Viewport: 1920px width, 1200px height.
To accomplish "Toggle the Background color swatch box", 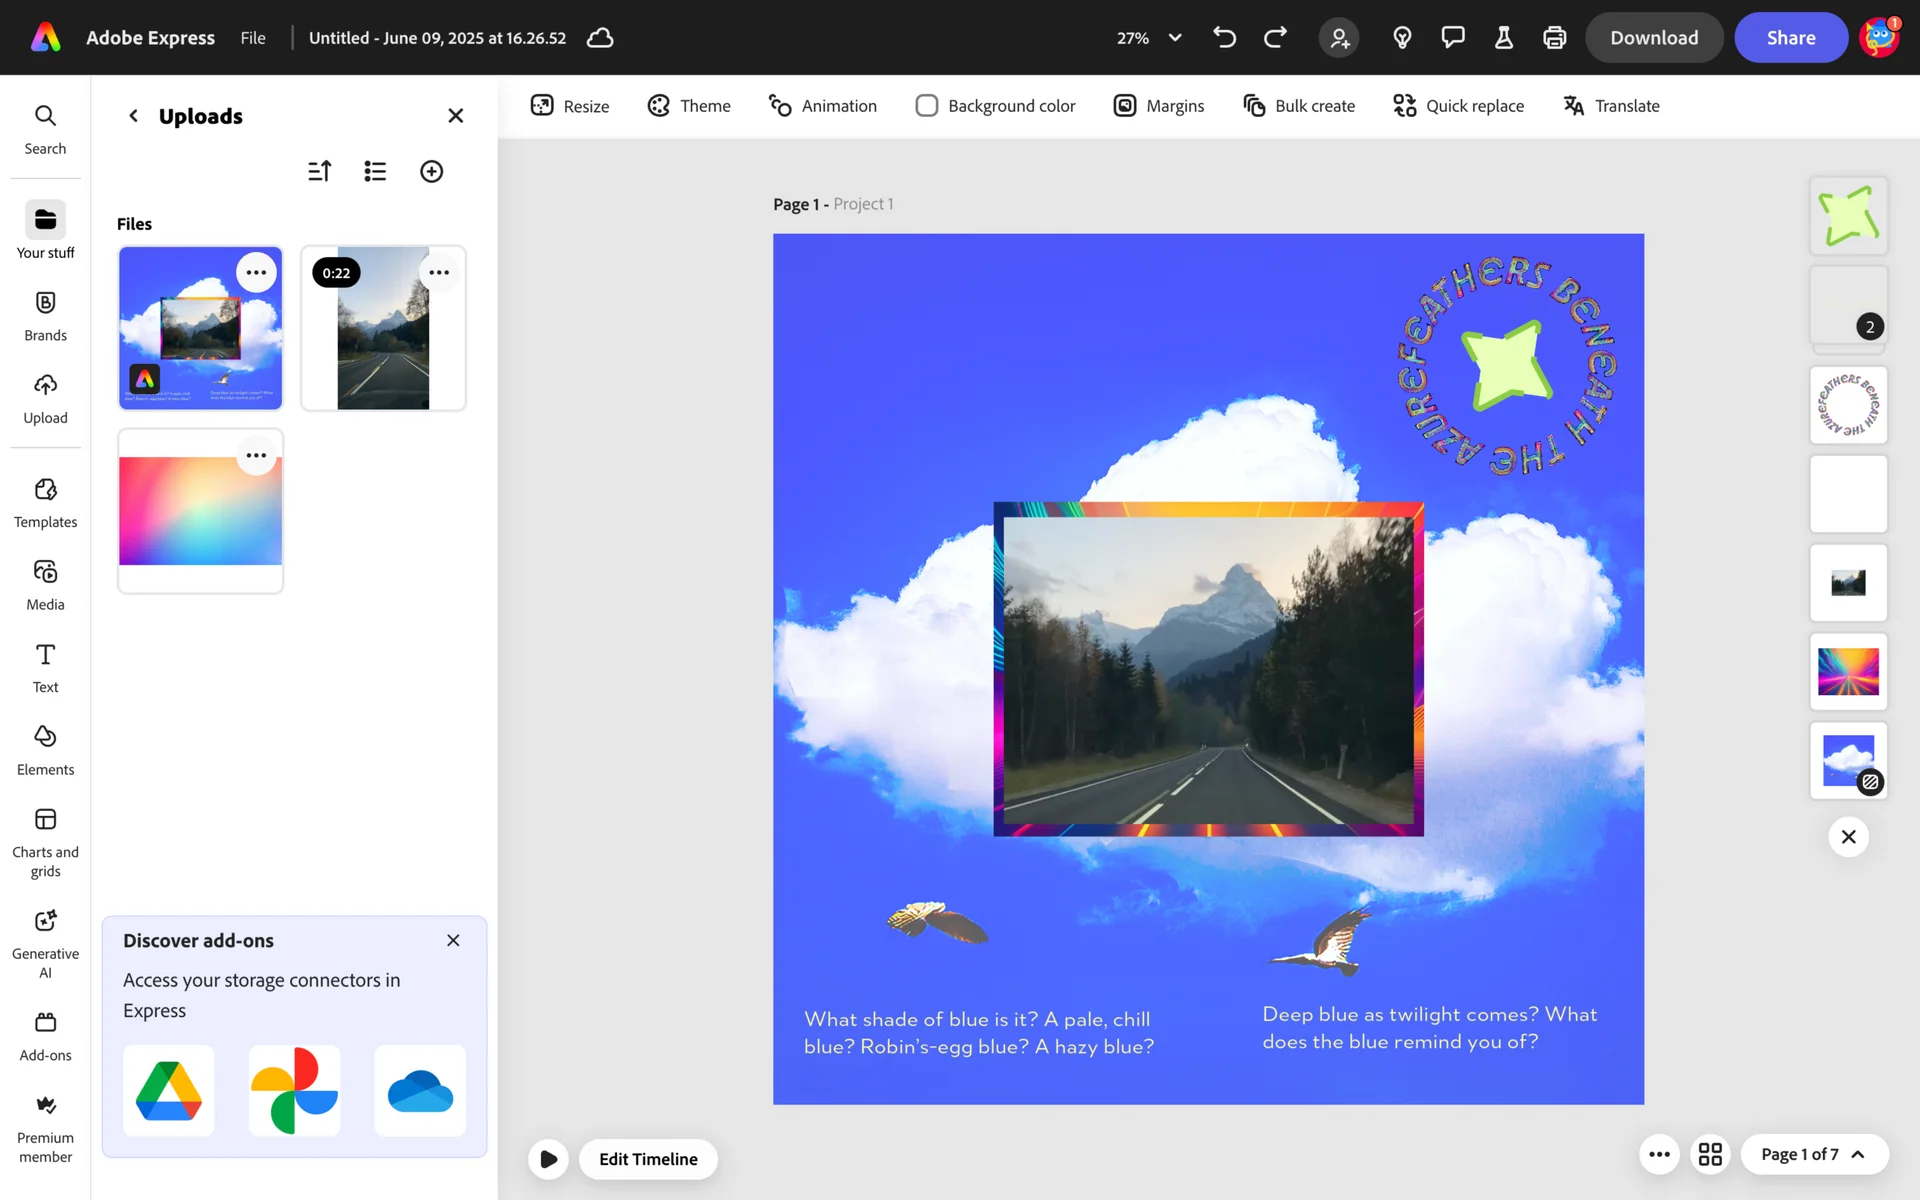I will pyautogui.click(x=926, y=106).
